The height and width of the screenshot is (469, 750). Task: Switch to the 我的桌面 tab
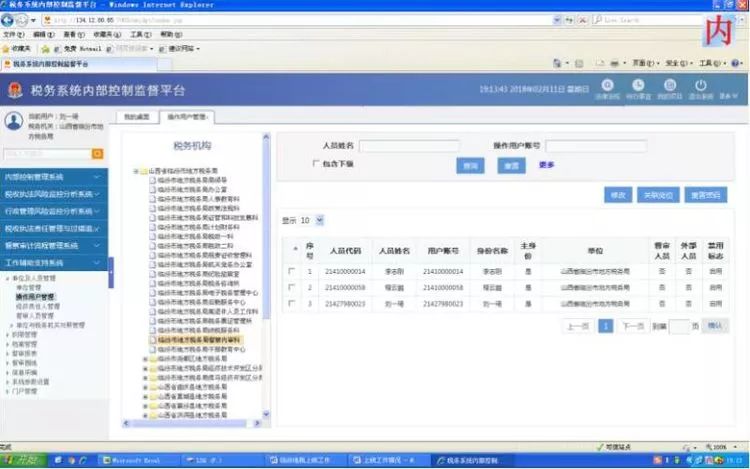[x=135, y=117]
